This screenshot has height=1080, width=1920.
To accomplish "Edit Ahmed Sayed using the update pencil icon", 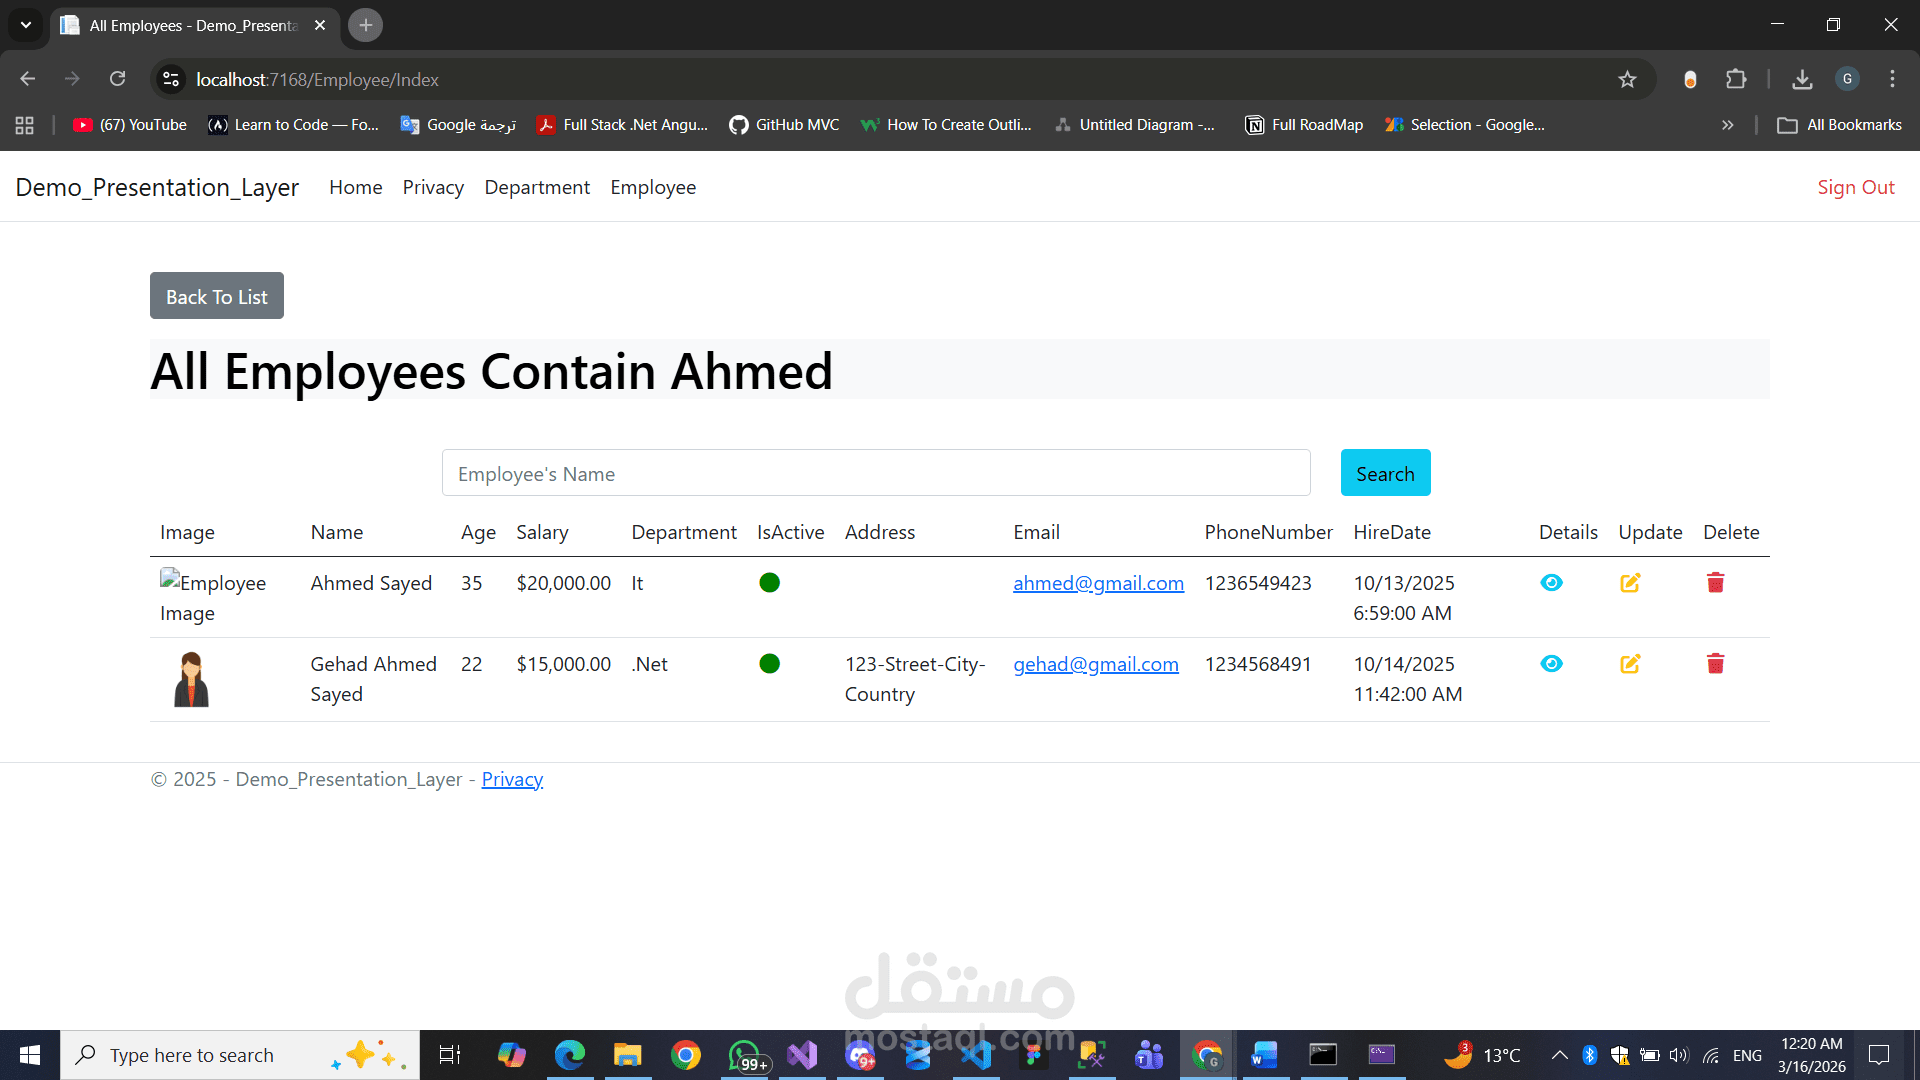I will 1630,583.
